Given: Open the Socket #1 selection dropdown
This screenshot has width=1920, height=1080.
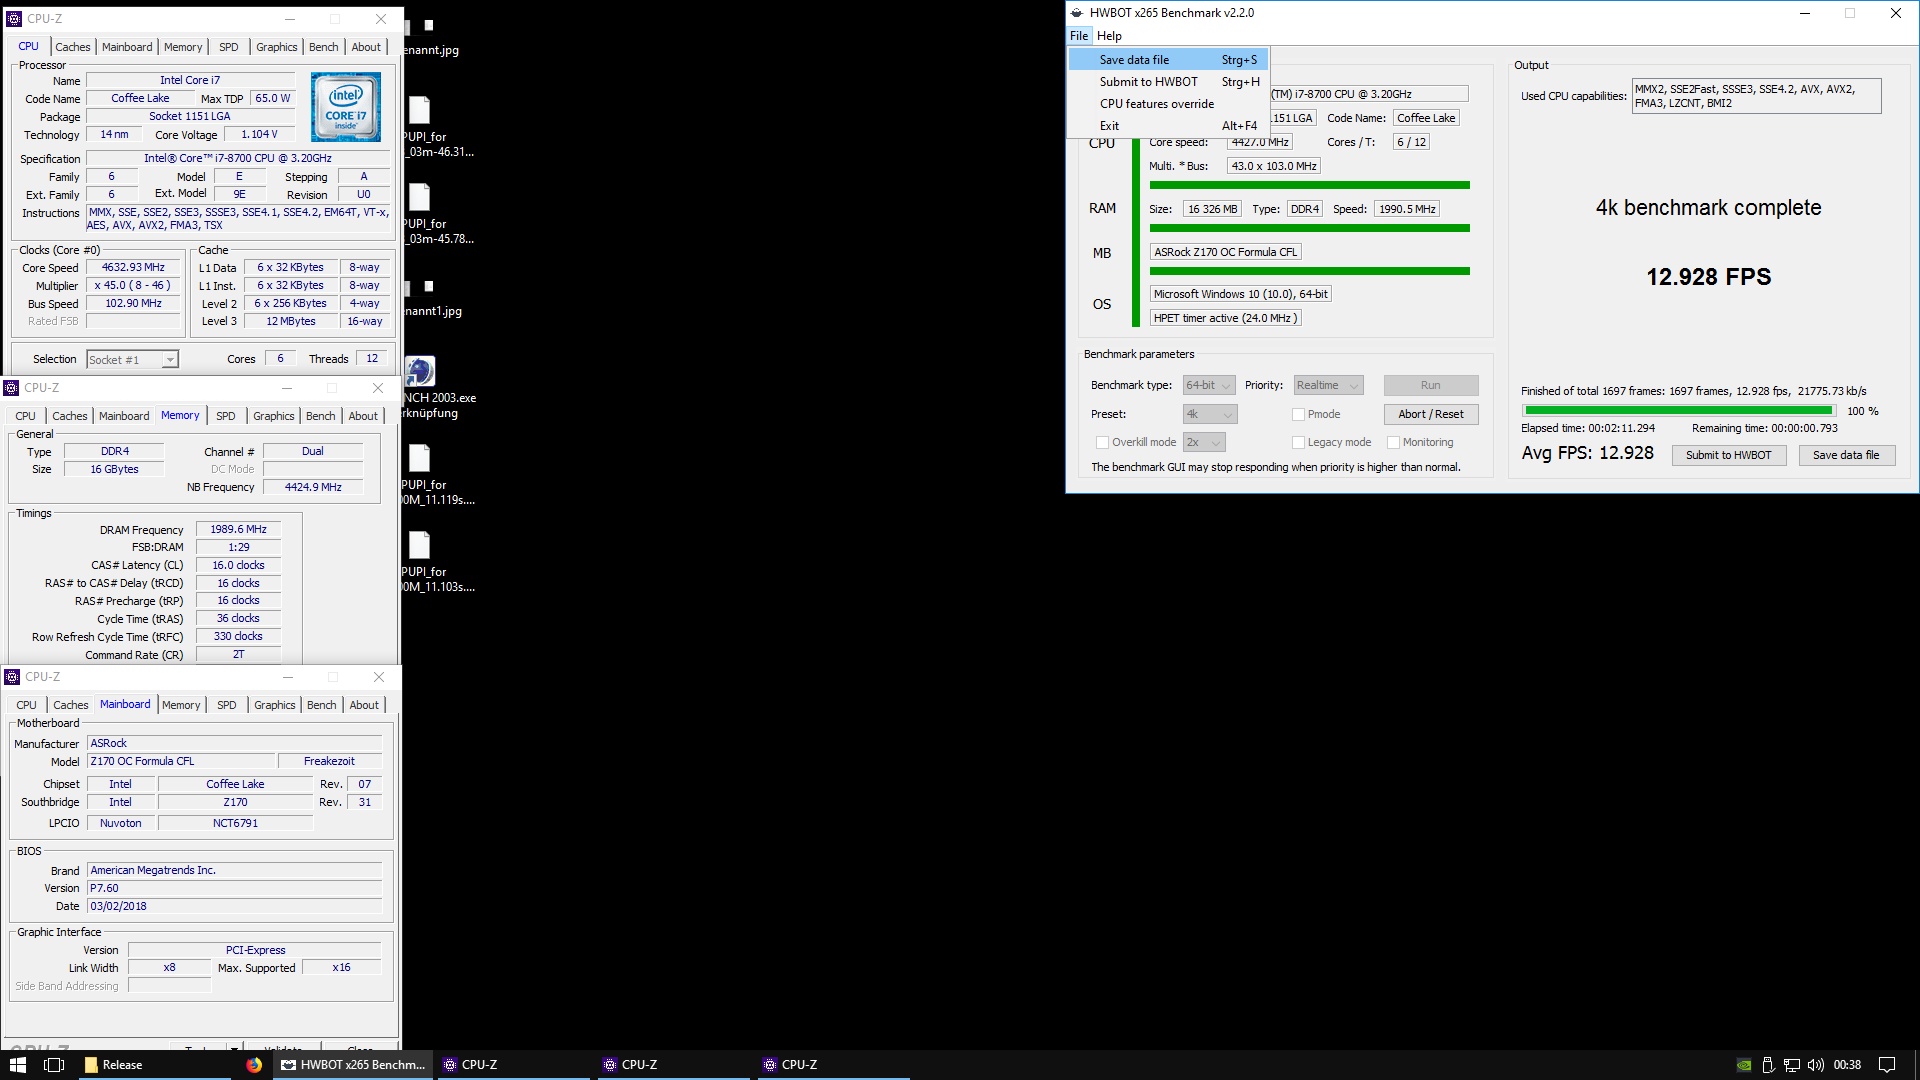Looking at the screenshot, I should 132,359.
